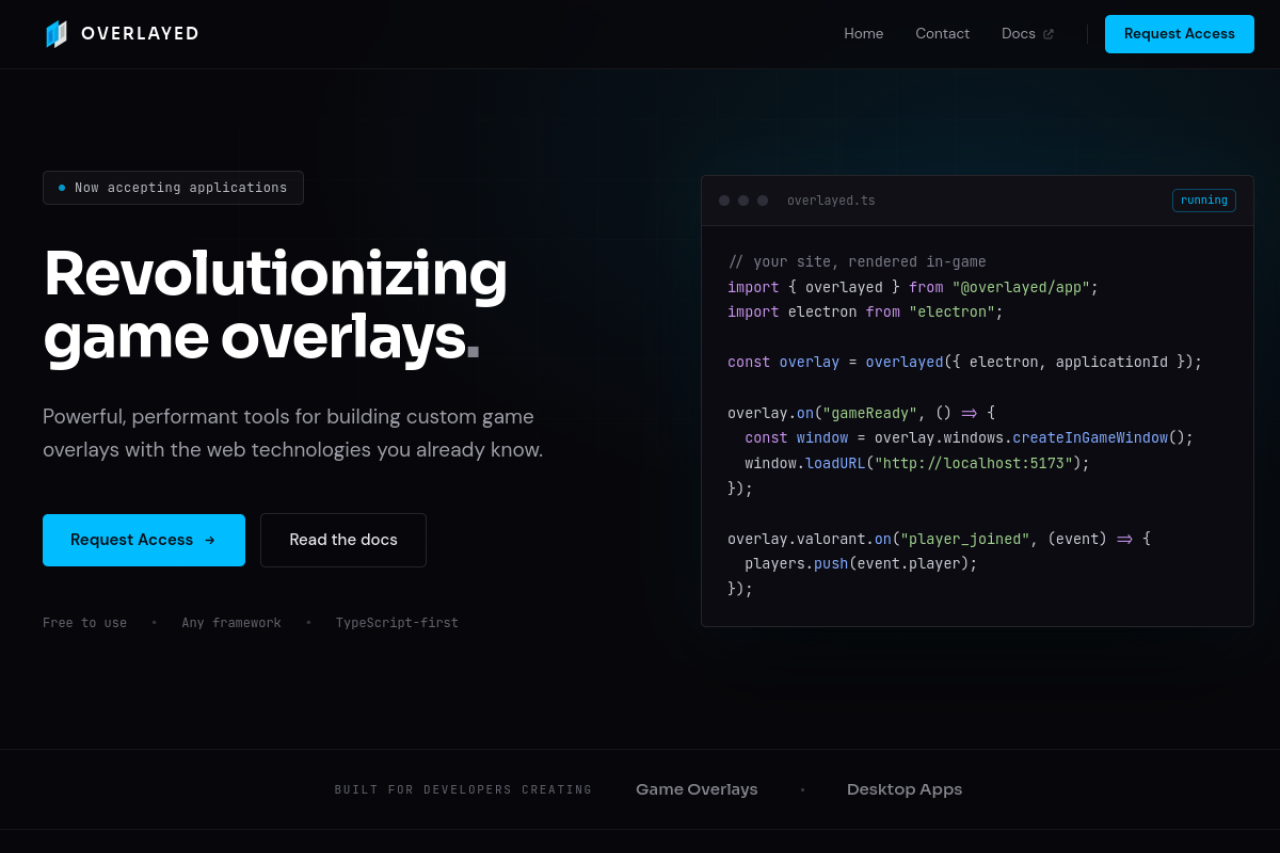1280x853 pixels.
Task: Click the BUILT FOR DEVELOPERS CREATING label
Action: click(463, 790)
